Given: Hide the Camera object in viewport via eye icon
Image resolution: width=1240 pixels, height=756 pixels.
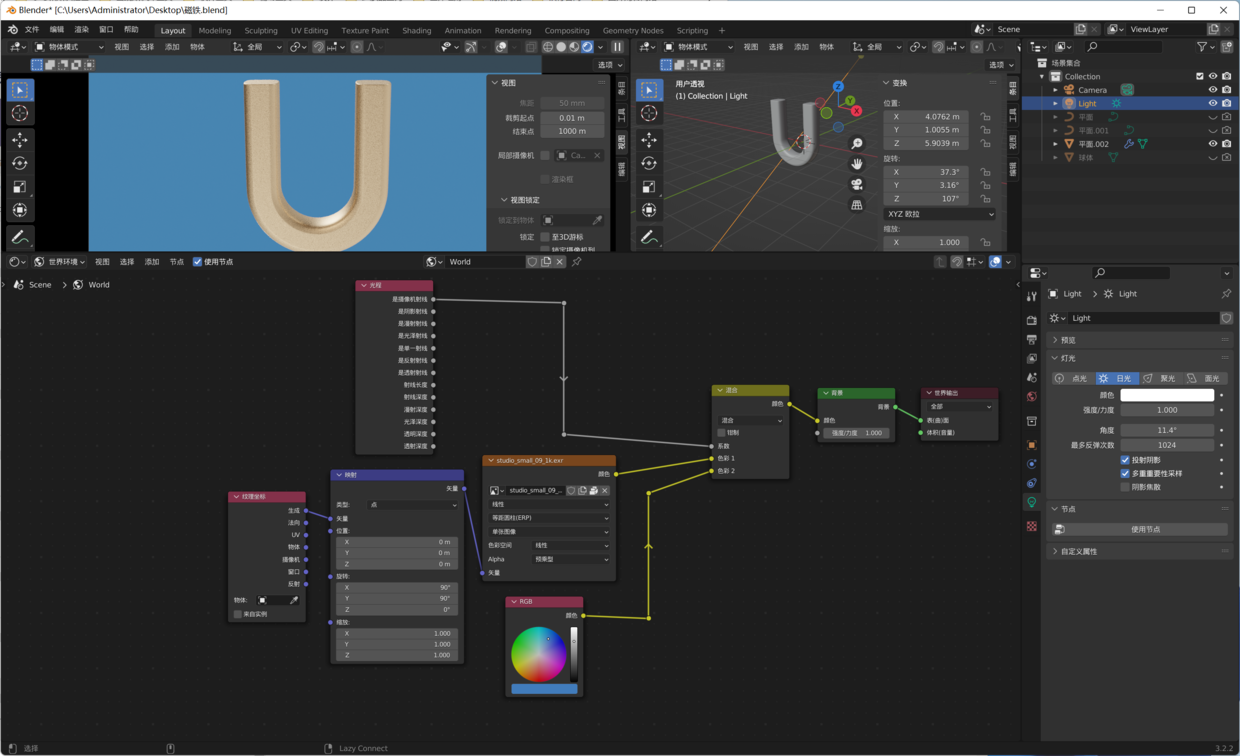Looking at the screenshot, I should pyautogui.click(x=1213, y=90).
